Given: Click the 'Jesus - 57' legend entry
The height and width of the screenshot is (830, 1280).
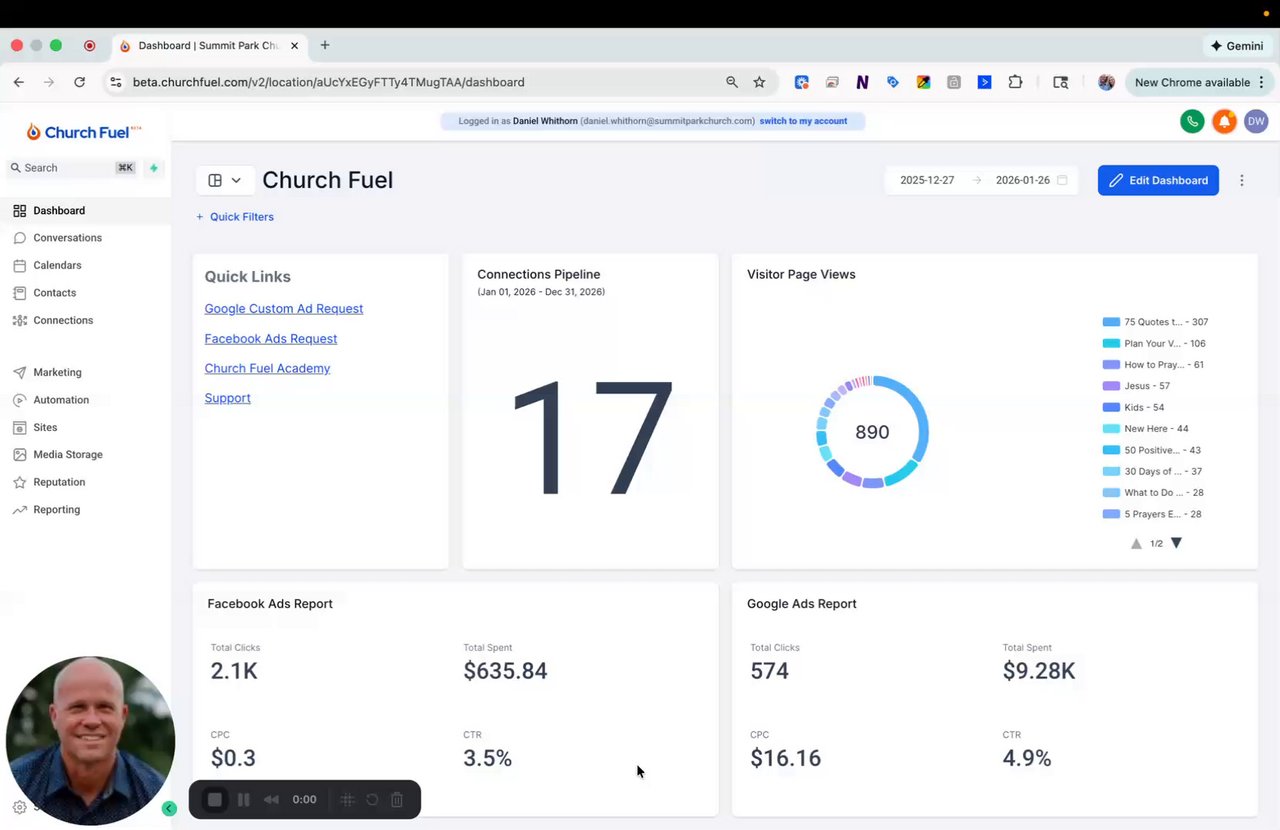Looking at the screenshot, I should coord(1136,386).
